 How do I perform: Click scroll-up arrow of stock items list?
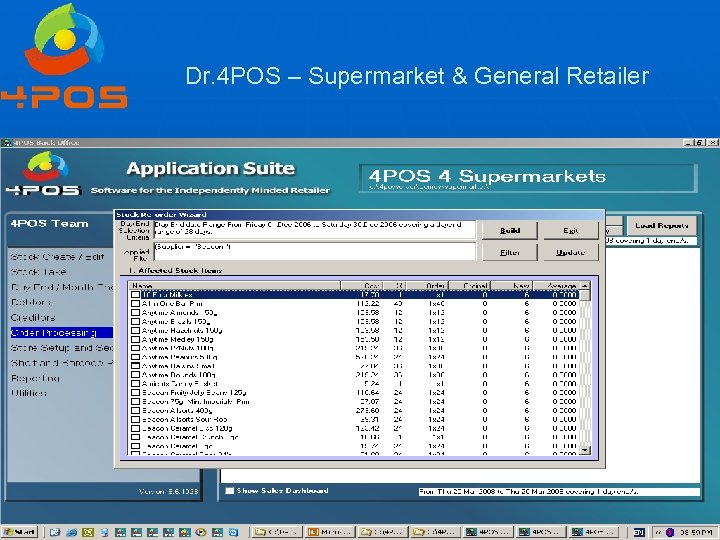585,286
